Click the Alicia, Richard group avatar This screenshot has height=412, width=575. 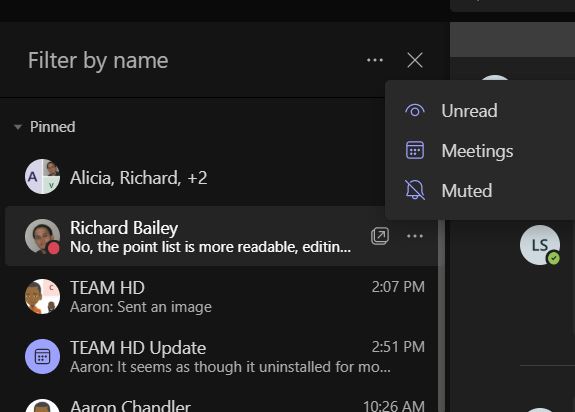pyautogui.click(x=42, y=177)
